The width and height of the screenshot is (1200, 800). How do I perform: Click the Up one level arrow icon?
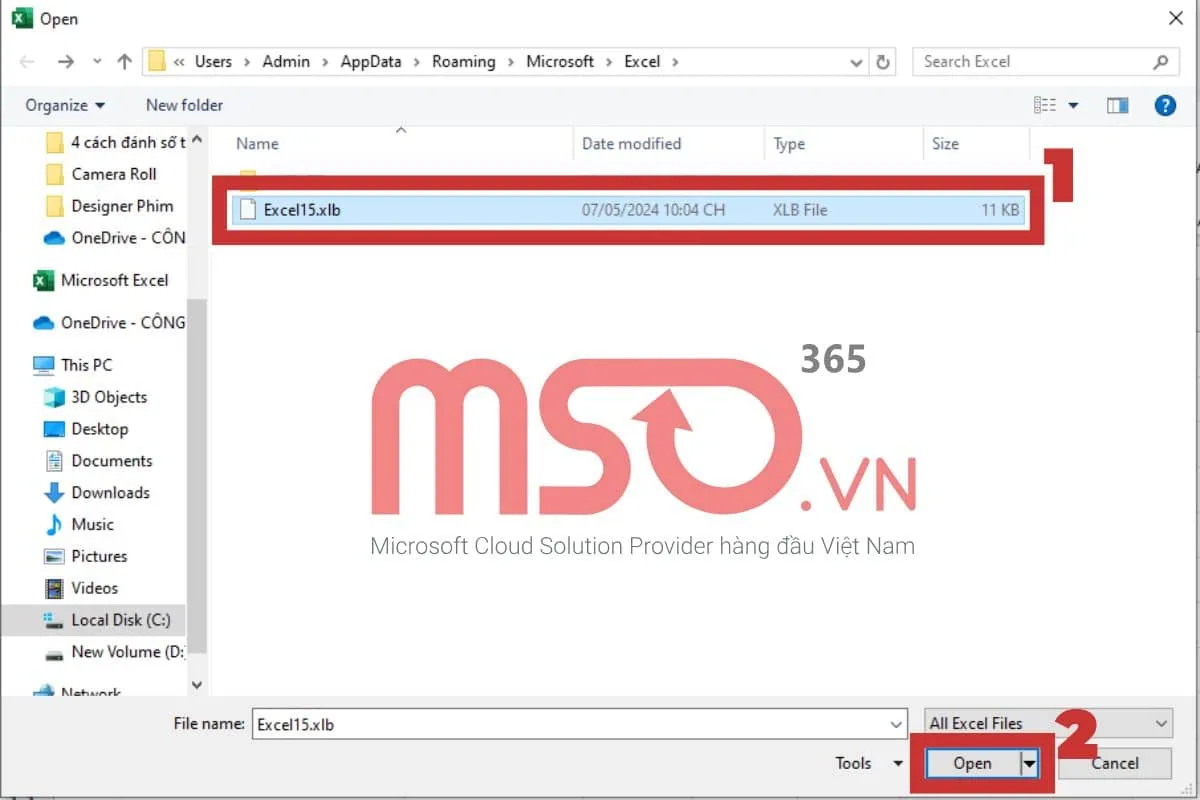124,62
